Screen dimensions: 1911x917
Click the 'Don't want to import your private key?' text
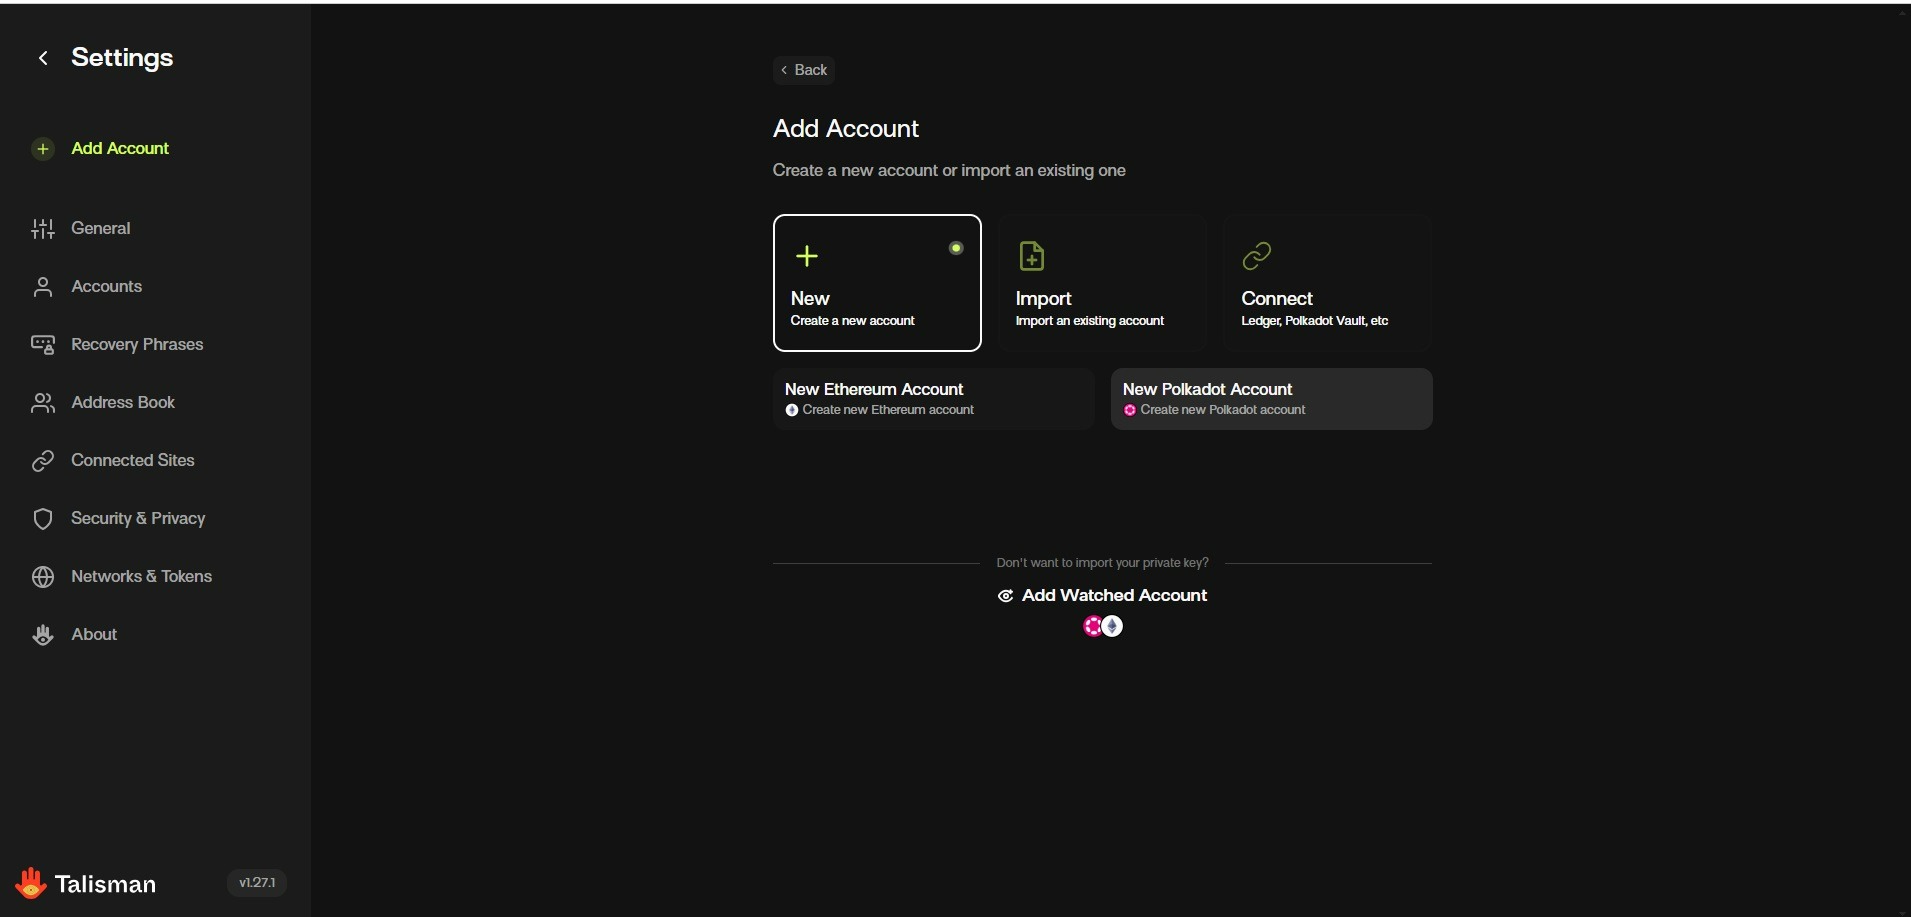click(1102, 563)
